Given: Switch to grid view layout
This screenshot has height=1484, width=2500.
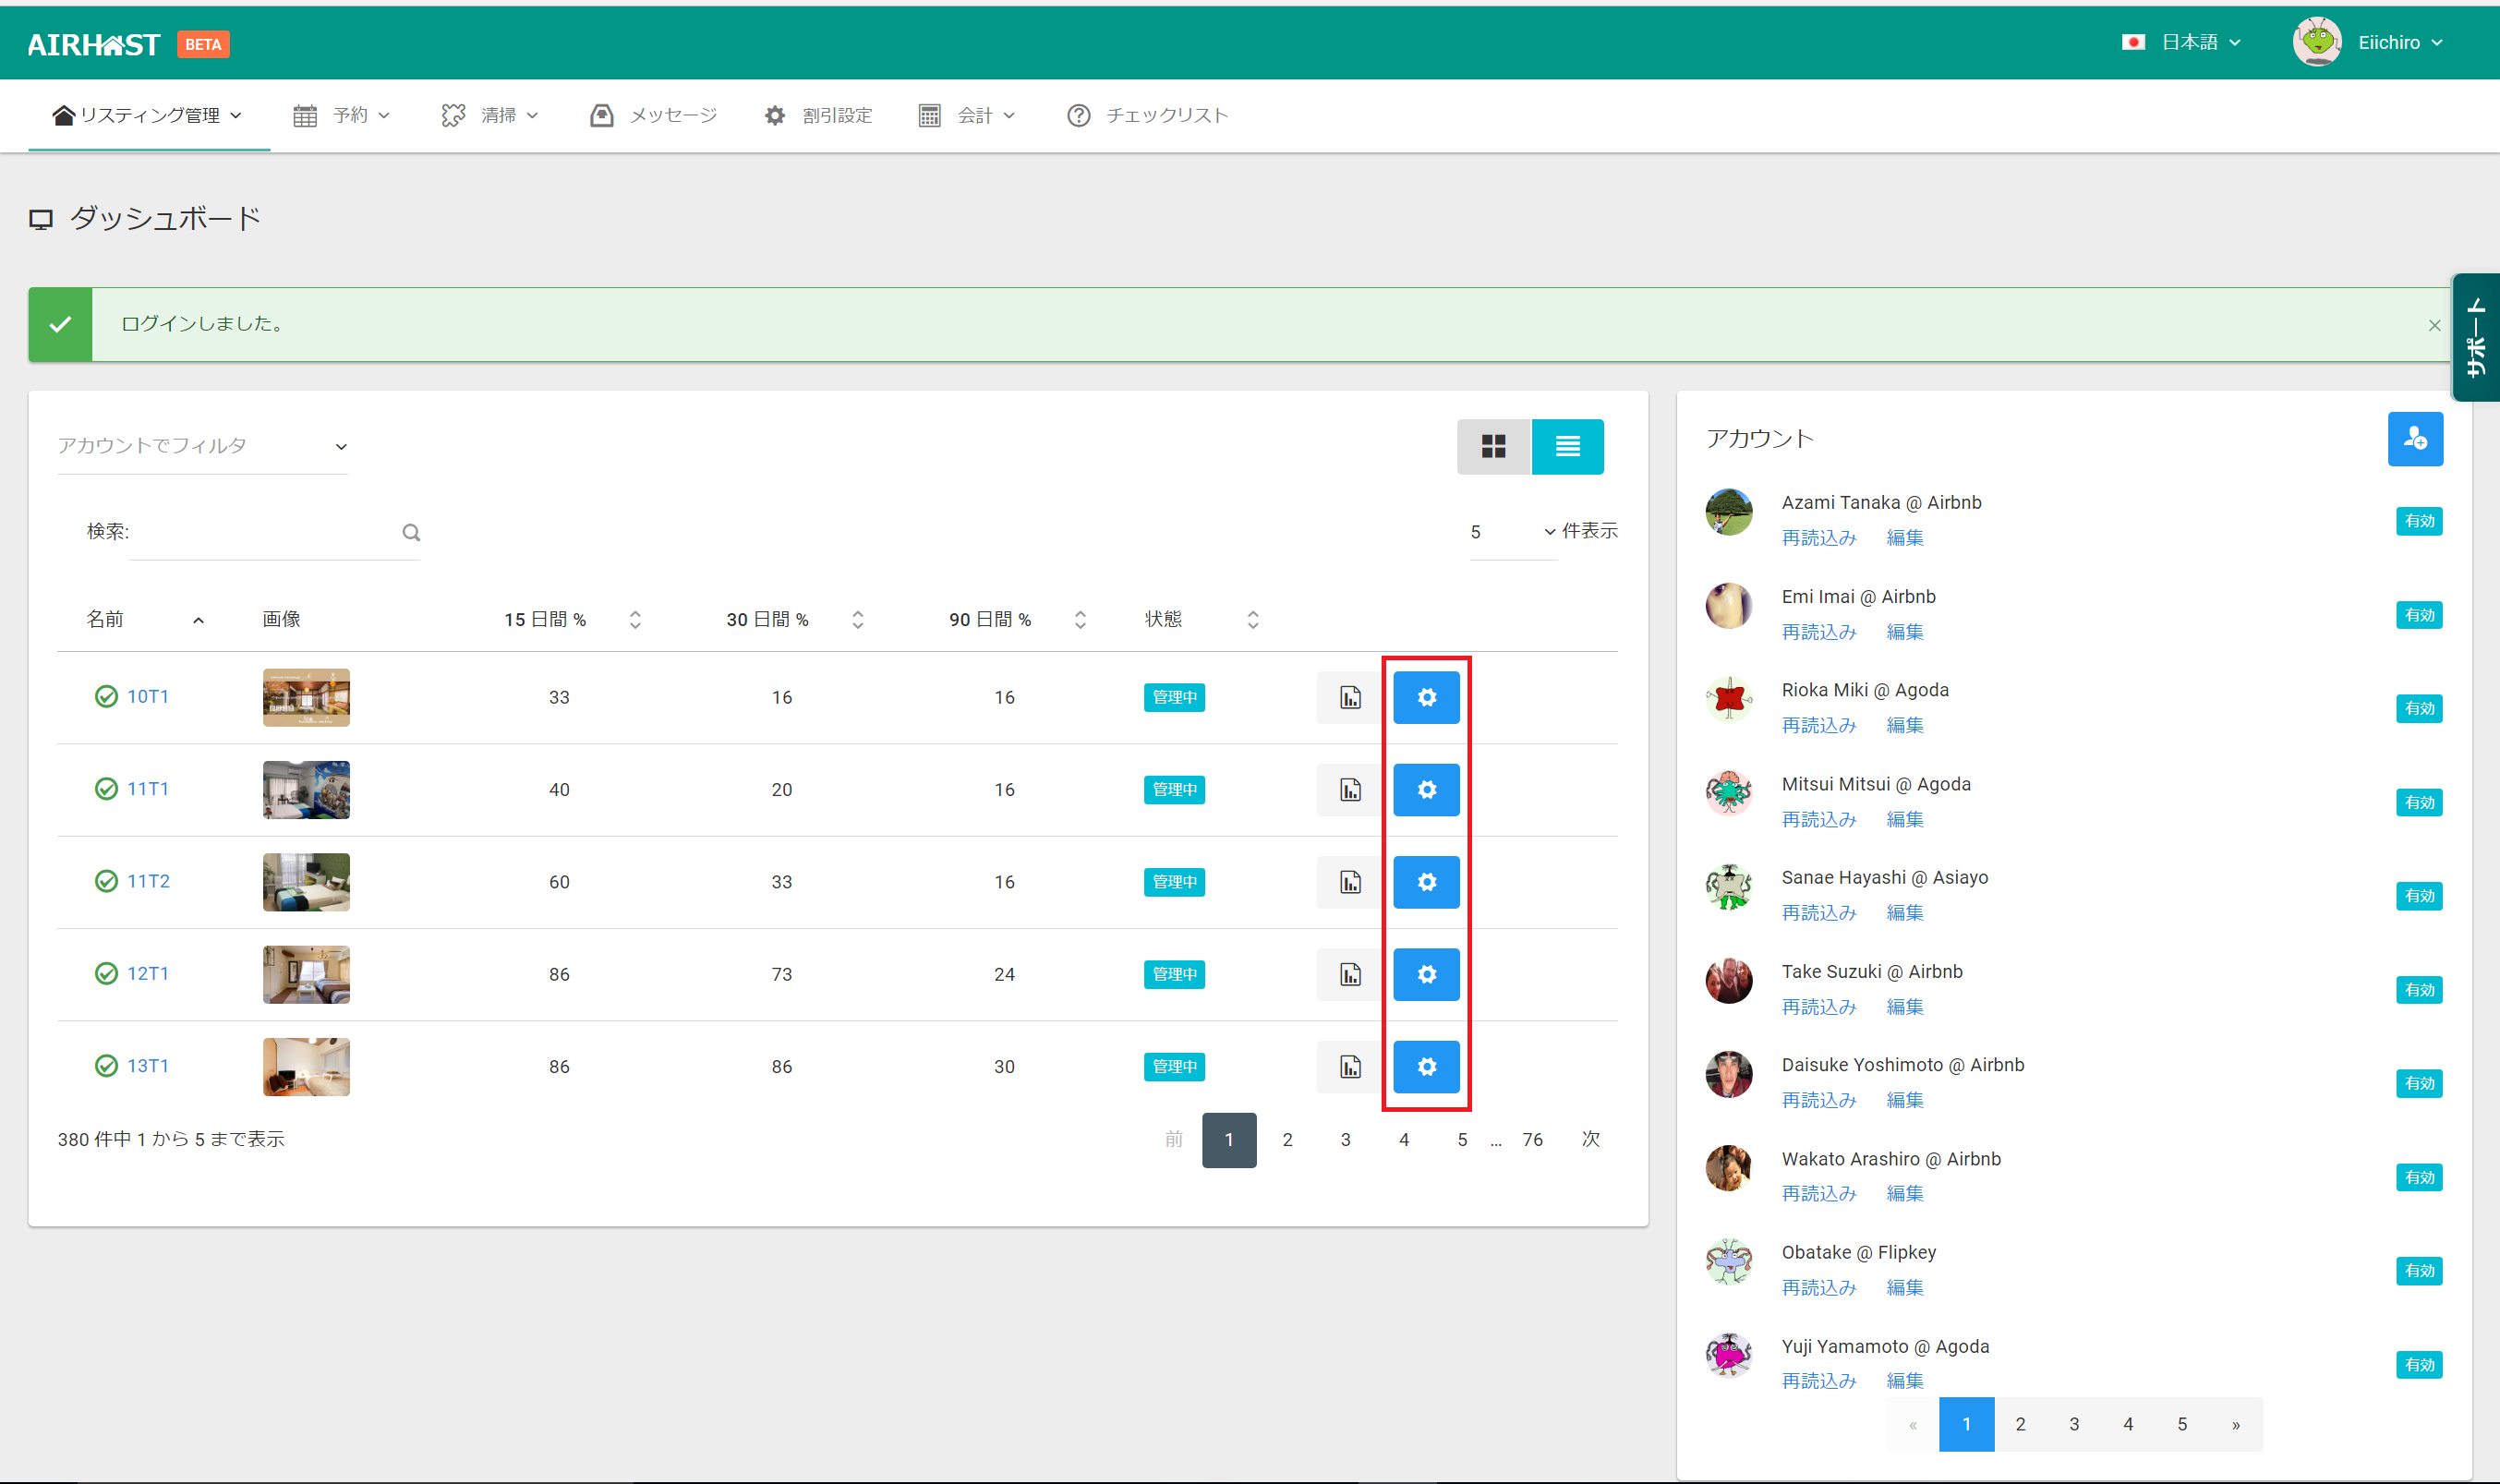Looking at the screenshot, I should pos(1493,446).
